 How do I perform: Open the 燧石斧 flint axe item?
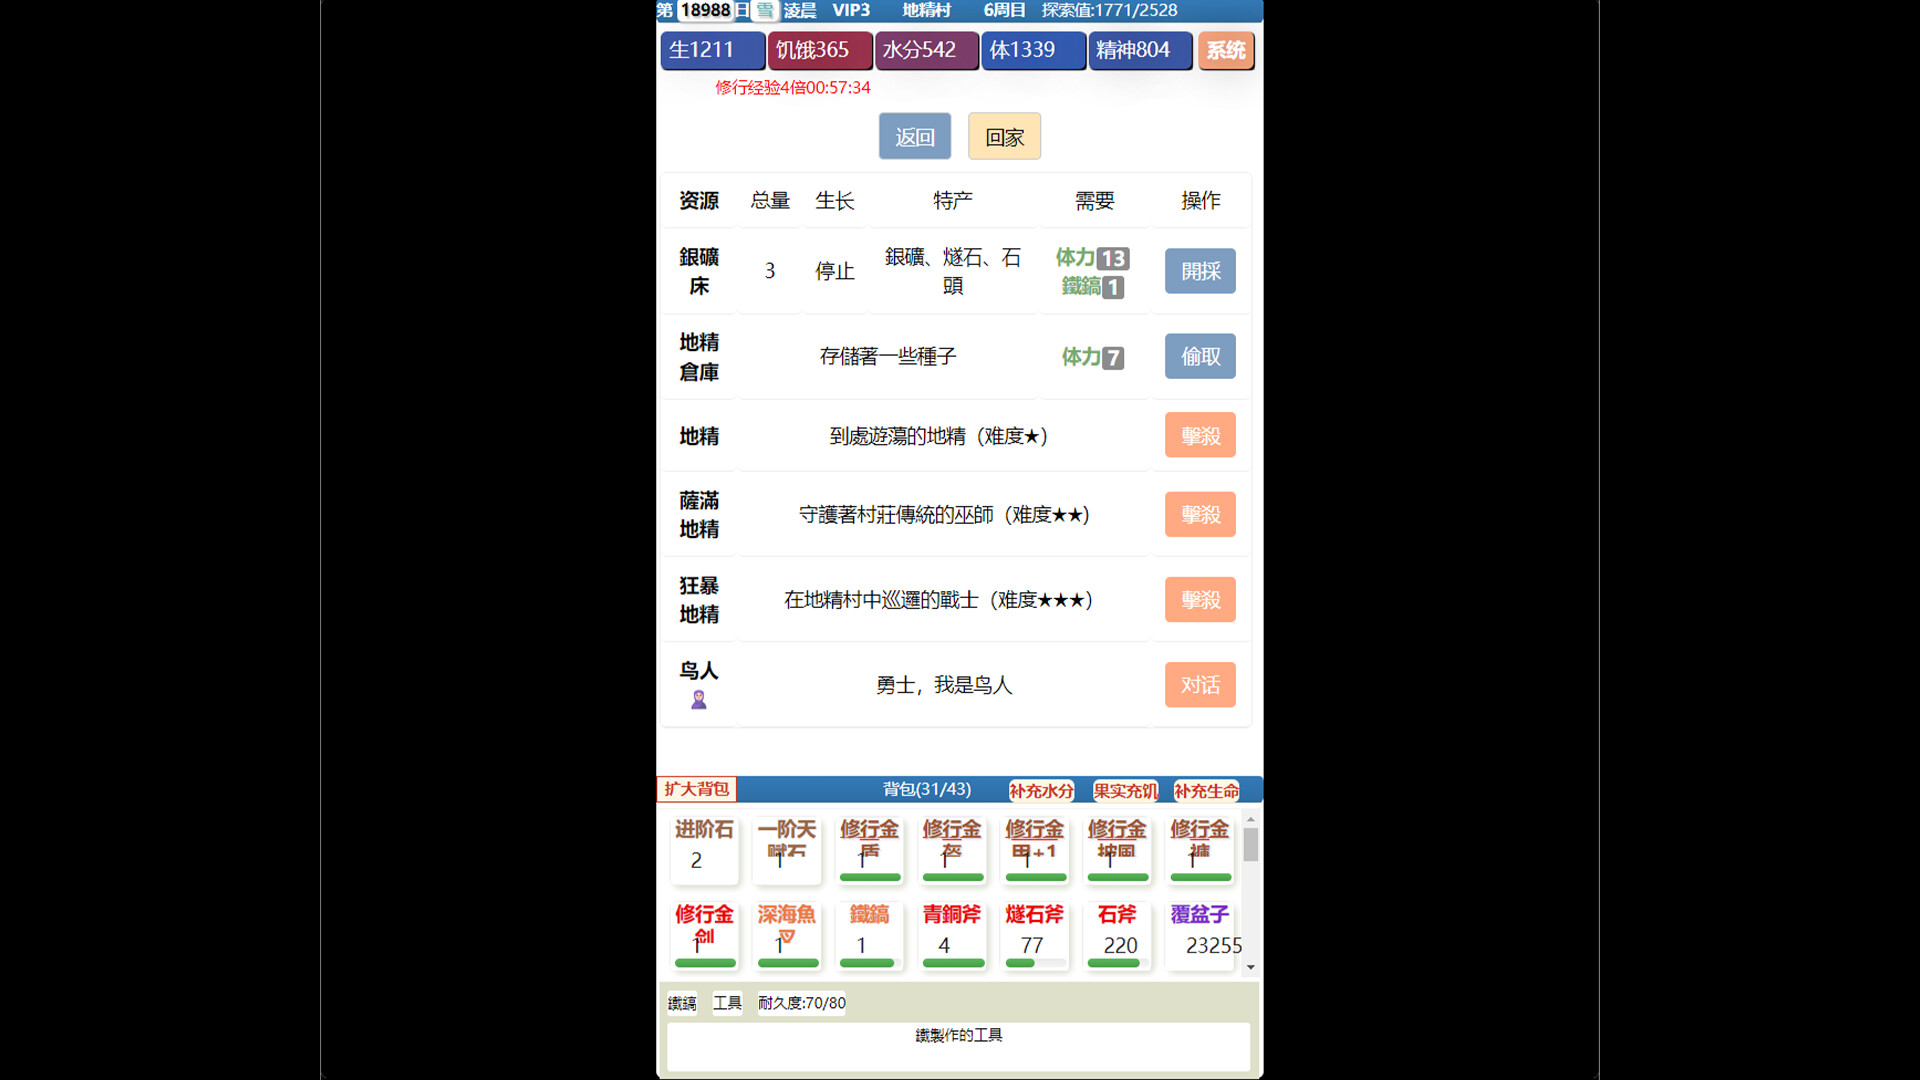(x=1034, y=935)
